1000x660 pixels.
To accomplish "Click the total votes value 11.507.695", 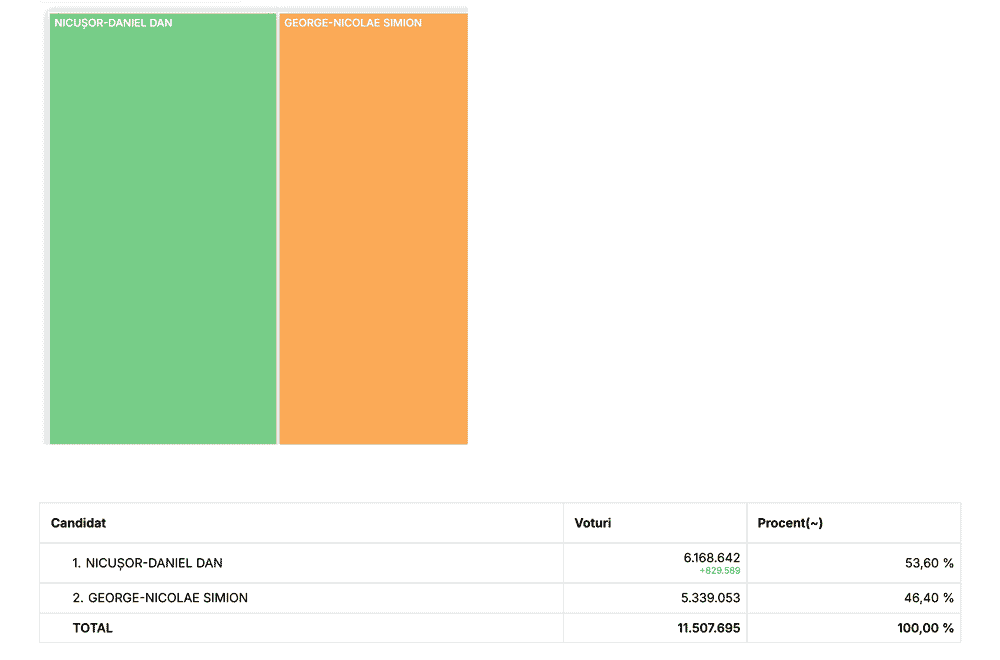I will [708, 628].
